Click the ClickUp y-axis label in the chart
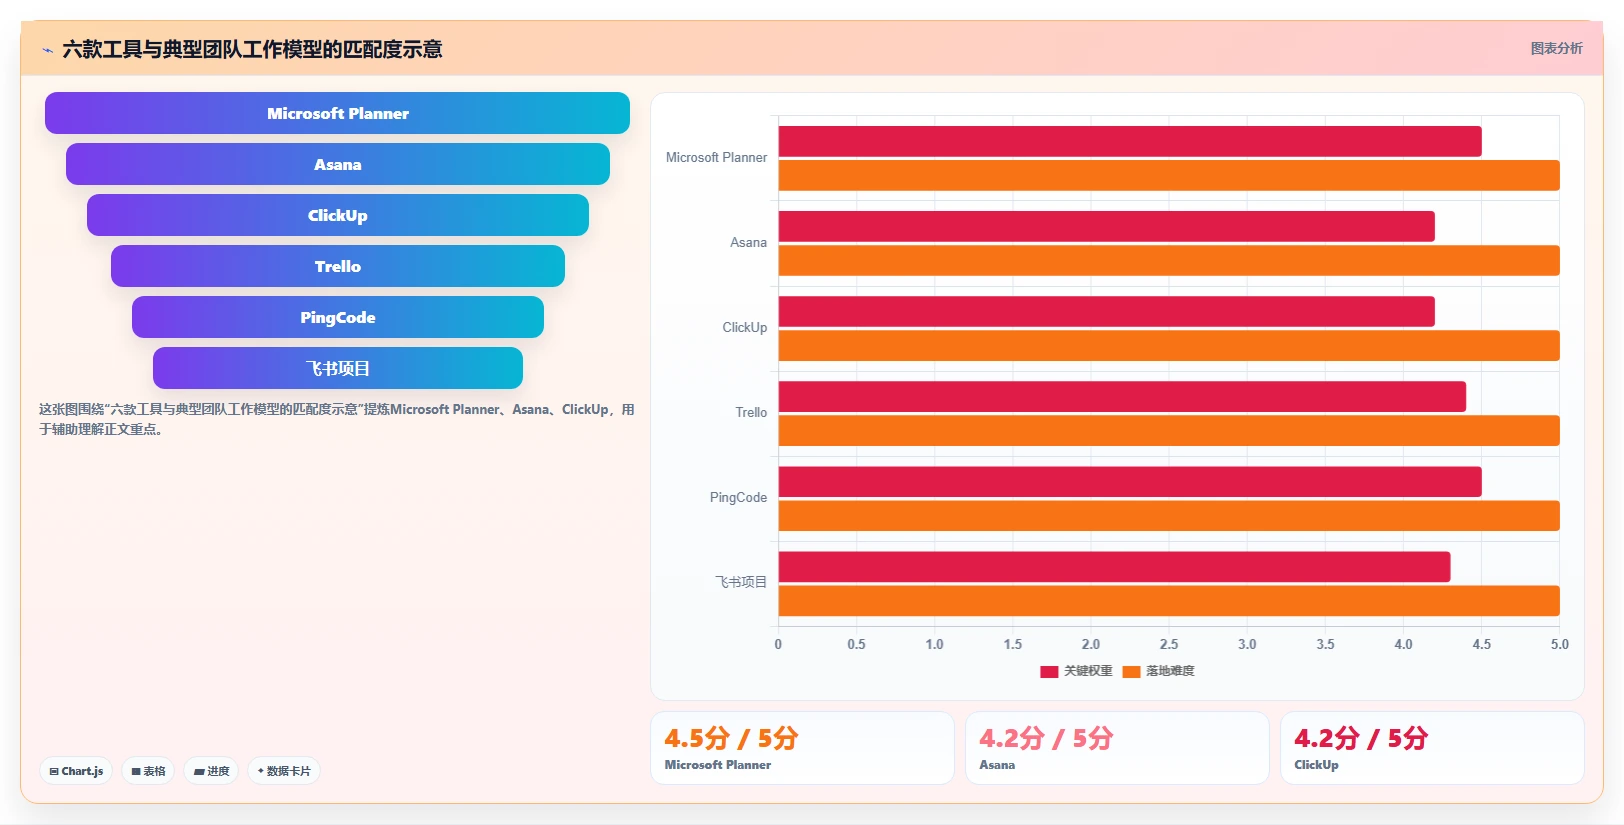The height and width of the screenshot is (825, 1624). point(745,328)
